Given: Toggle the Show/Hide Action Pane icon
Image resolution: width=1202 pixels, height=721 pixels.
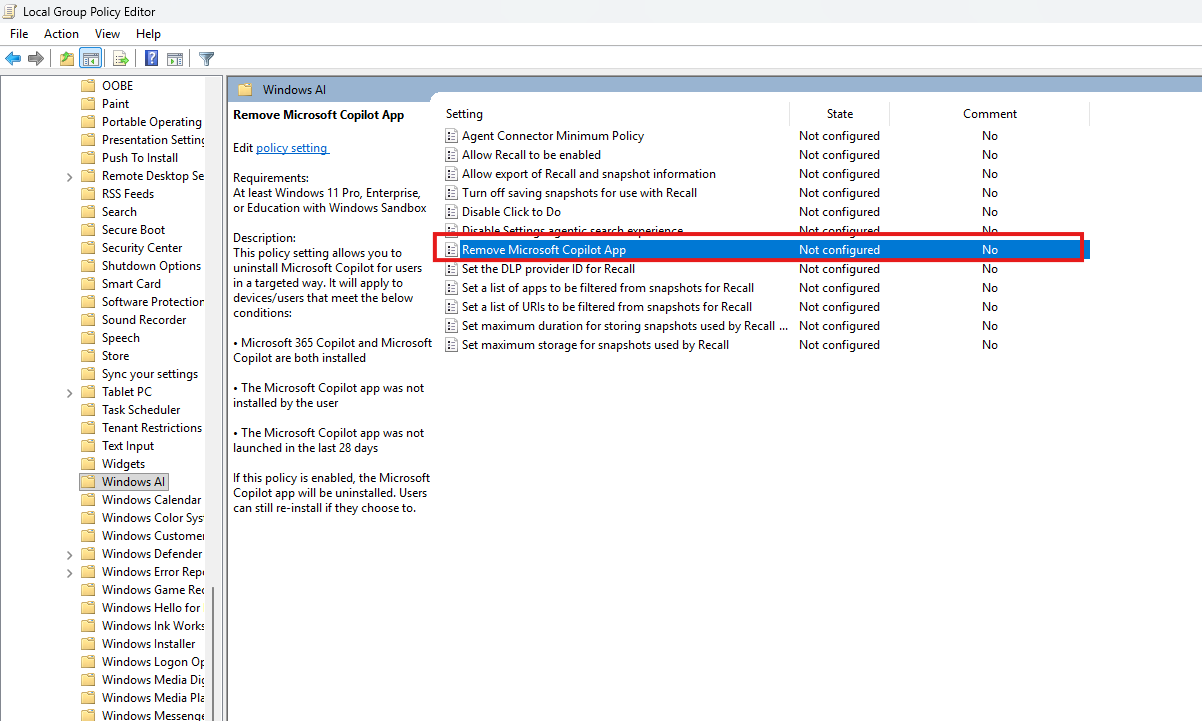Looking at the screenshot, I should (175, 59).
